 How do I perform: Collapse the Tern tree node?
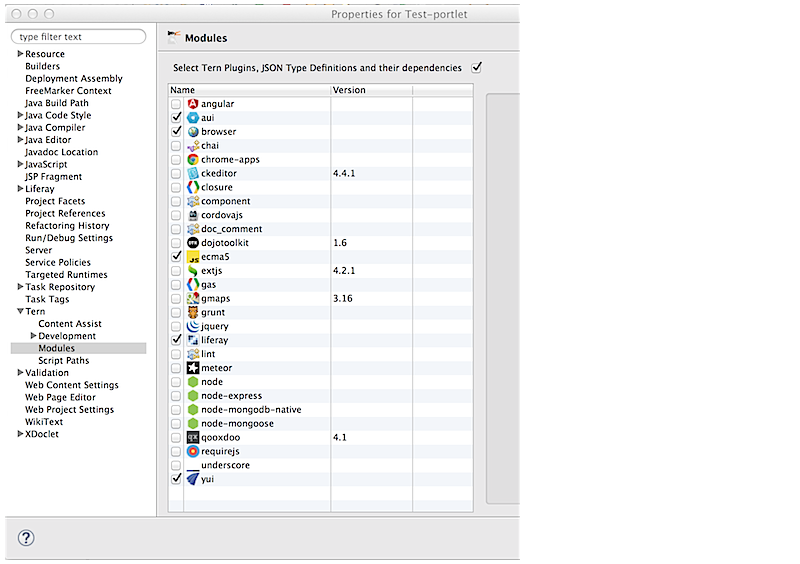(x=20, y=311)
